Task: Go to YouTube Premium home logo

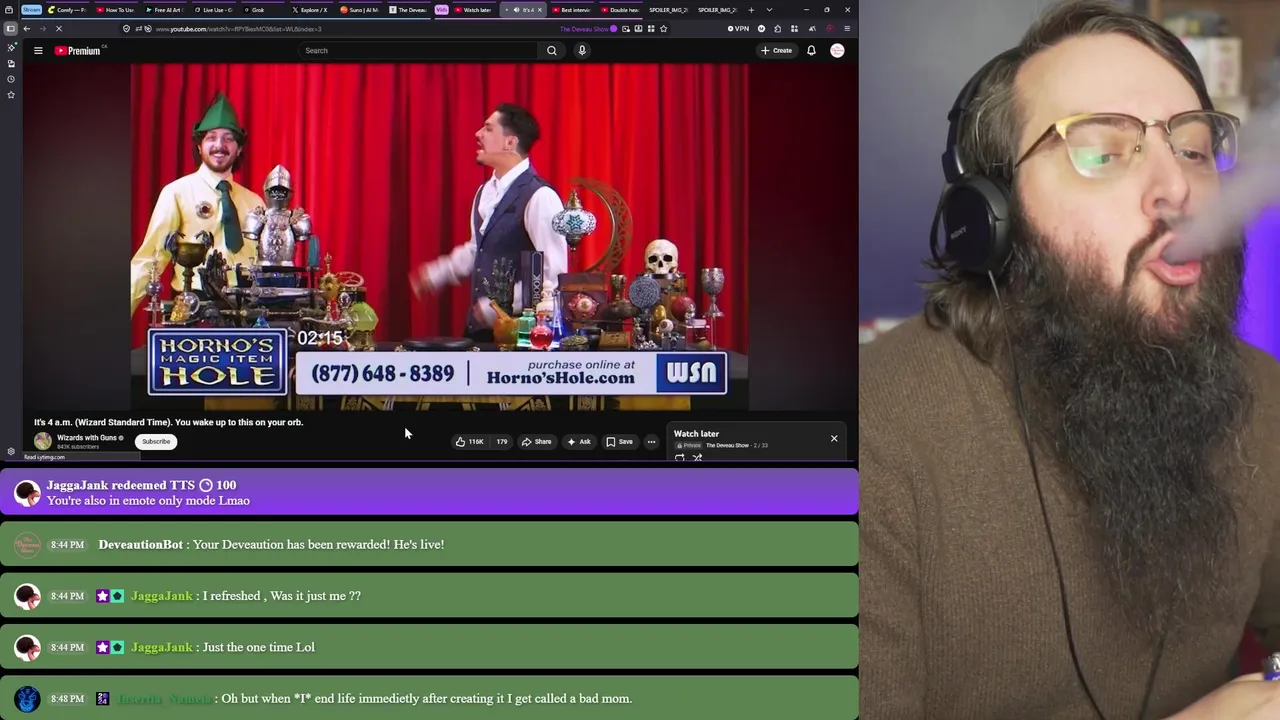Action: (x=79, y=50)
